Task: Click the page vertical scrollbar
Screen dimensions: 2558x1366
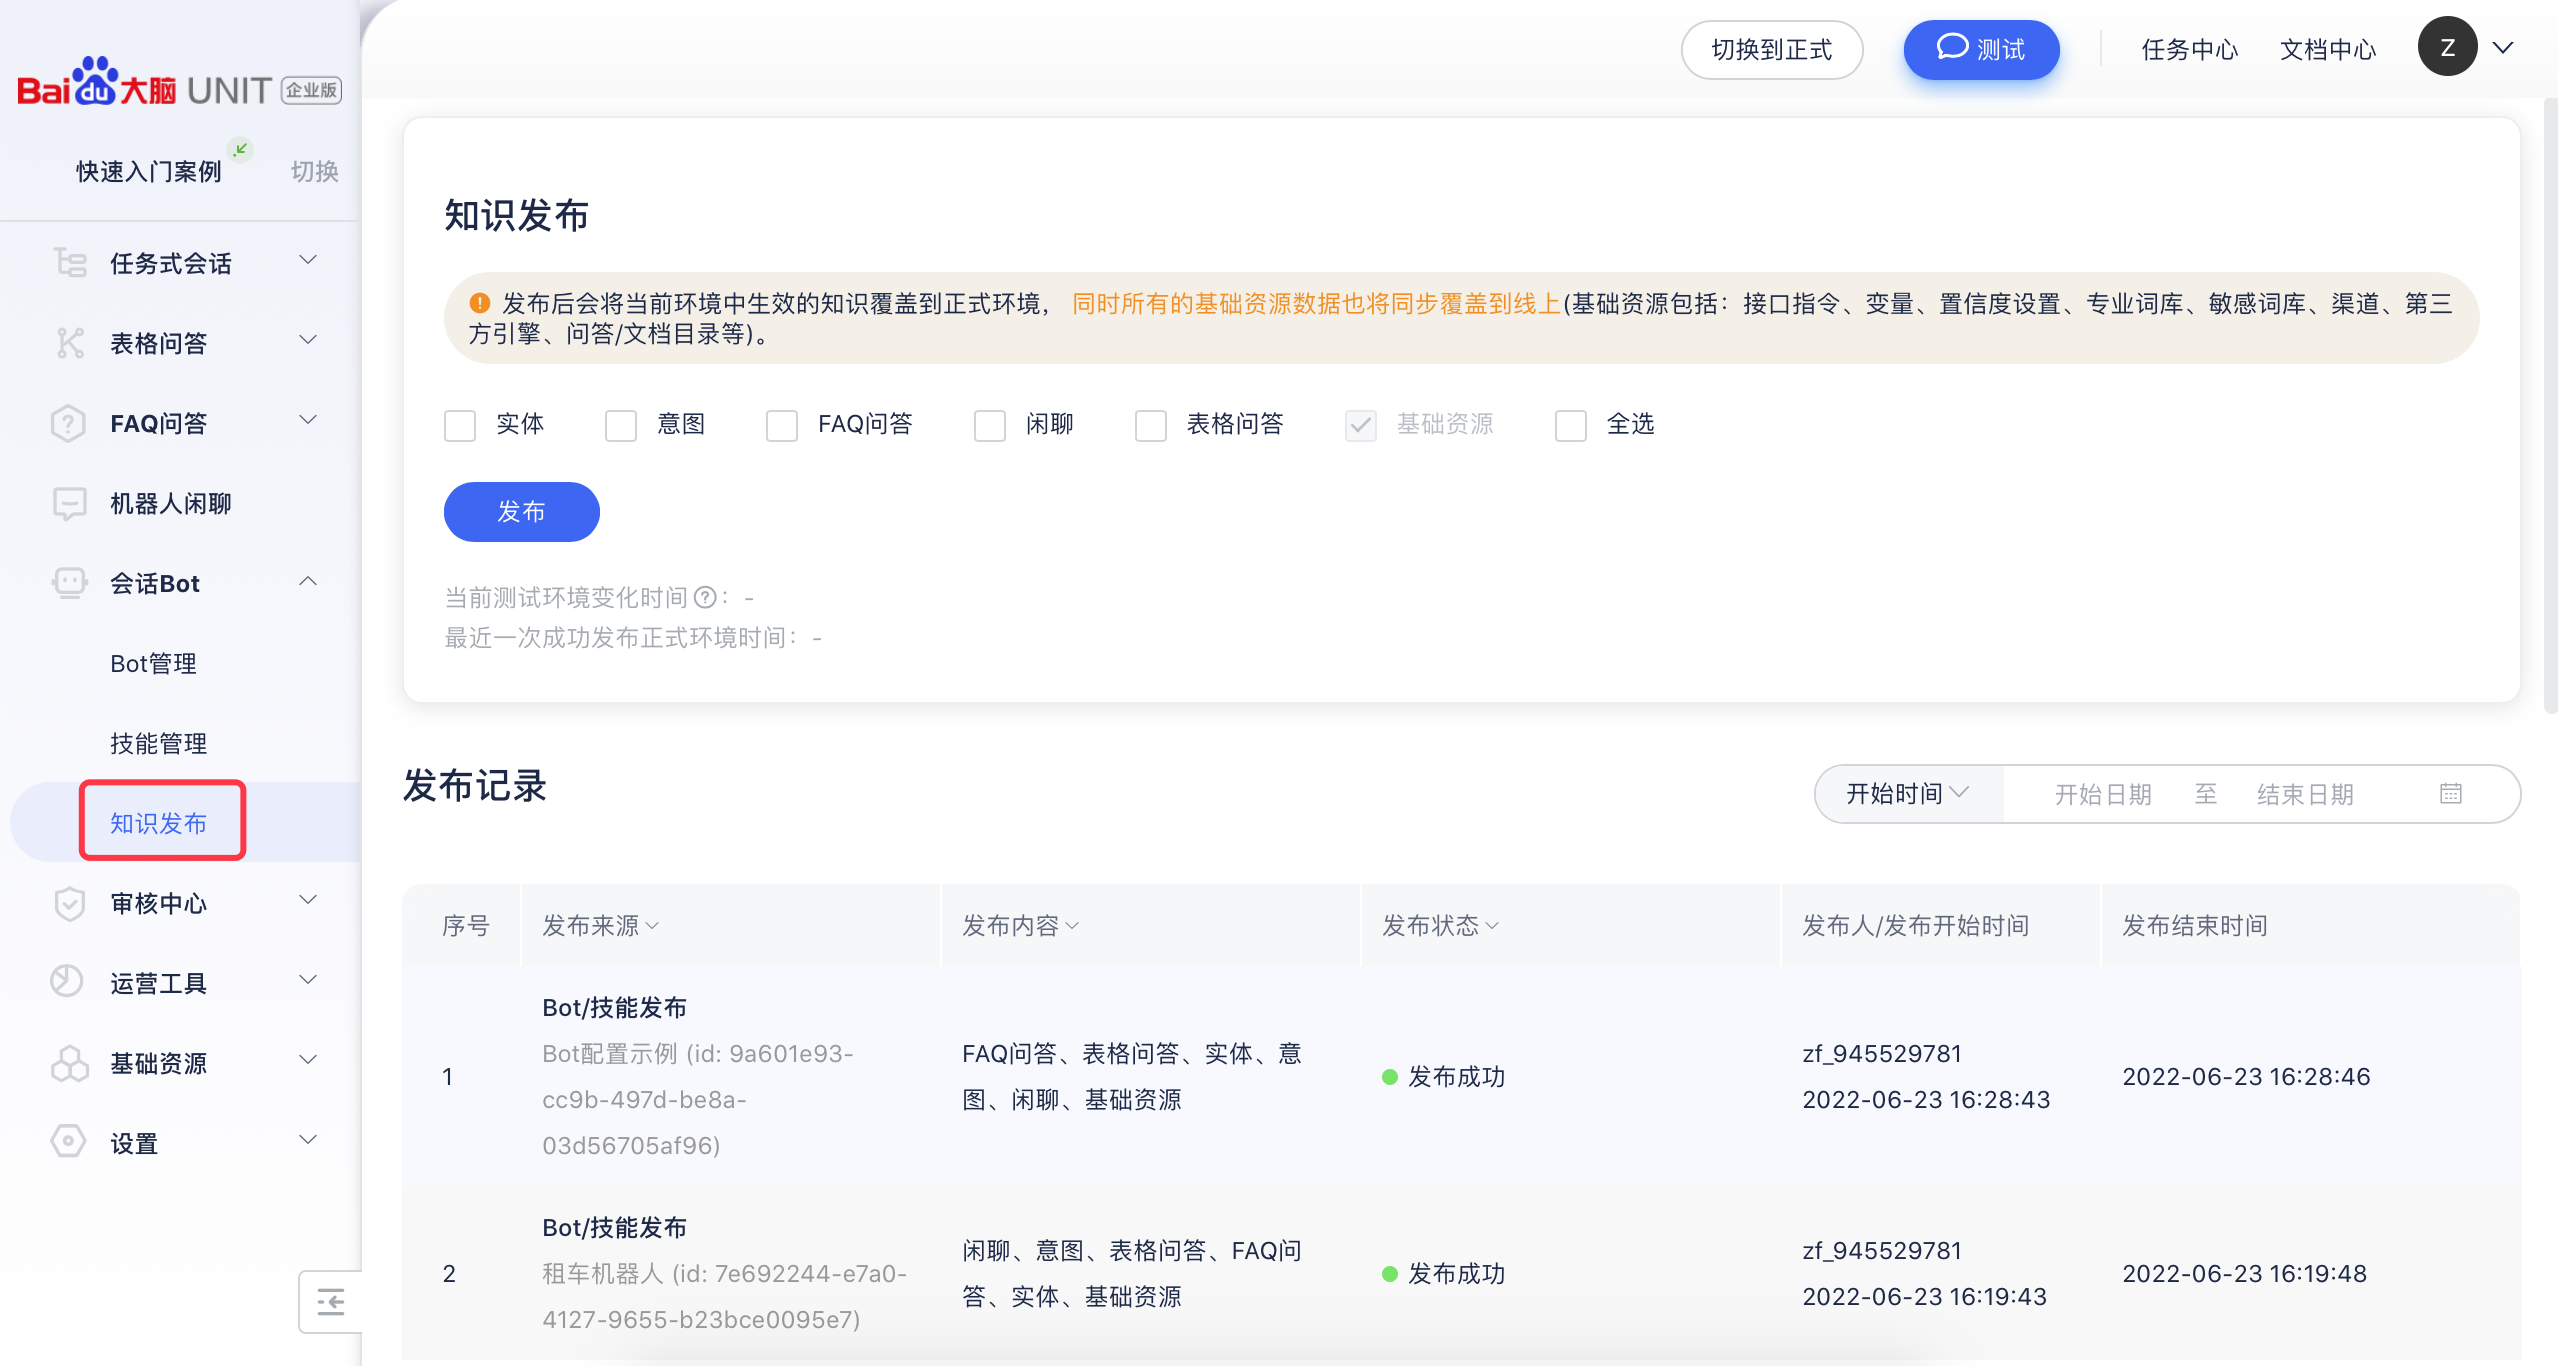Action: (x=2550, y=405)
